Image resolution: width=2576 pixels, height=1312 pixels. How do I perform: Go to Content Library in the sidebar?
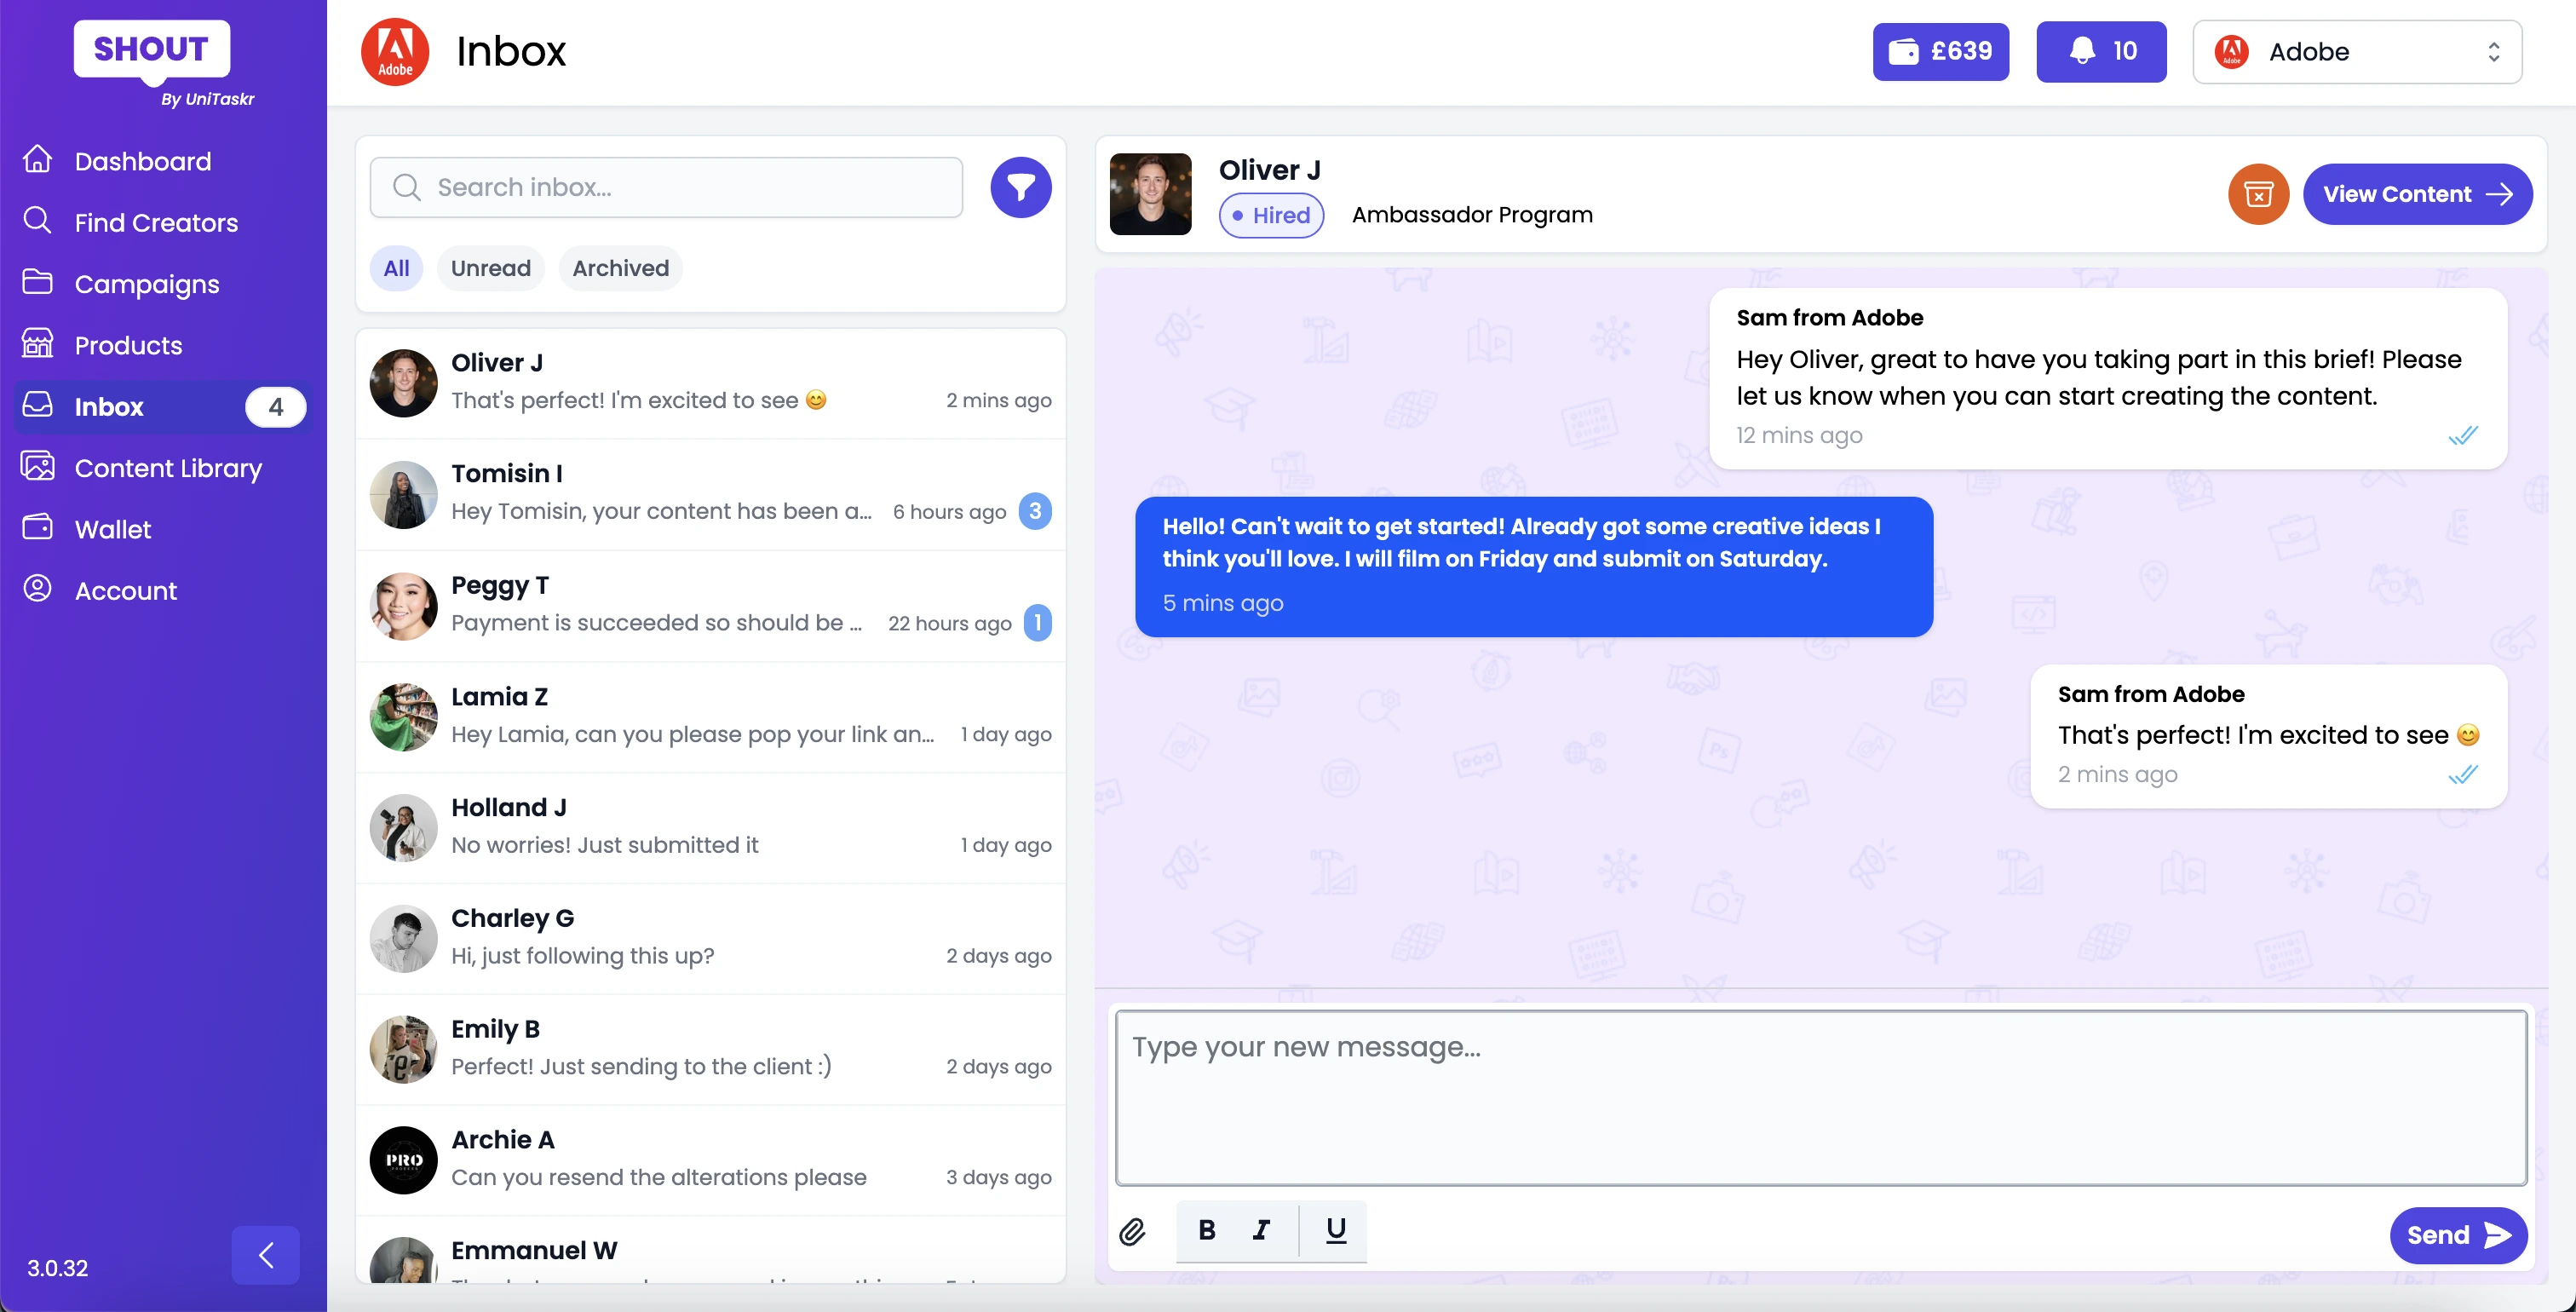[168, 468]
